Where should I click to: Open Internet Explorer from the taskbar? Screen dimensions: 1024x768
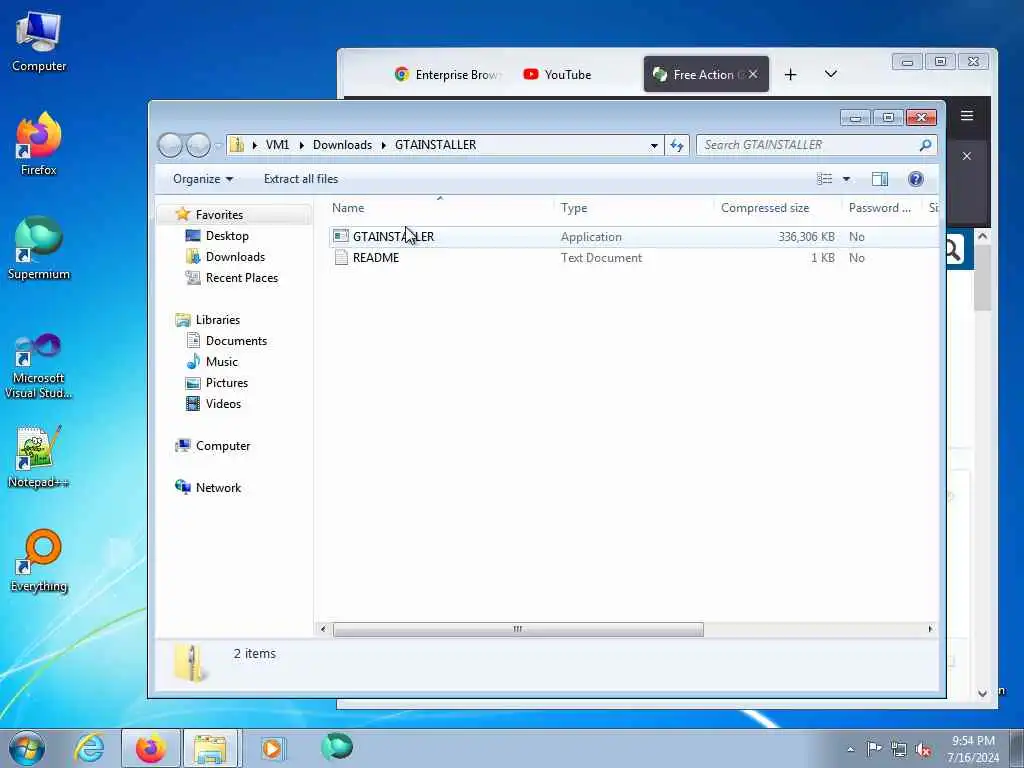(89, 748)
